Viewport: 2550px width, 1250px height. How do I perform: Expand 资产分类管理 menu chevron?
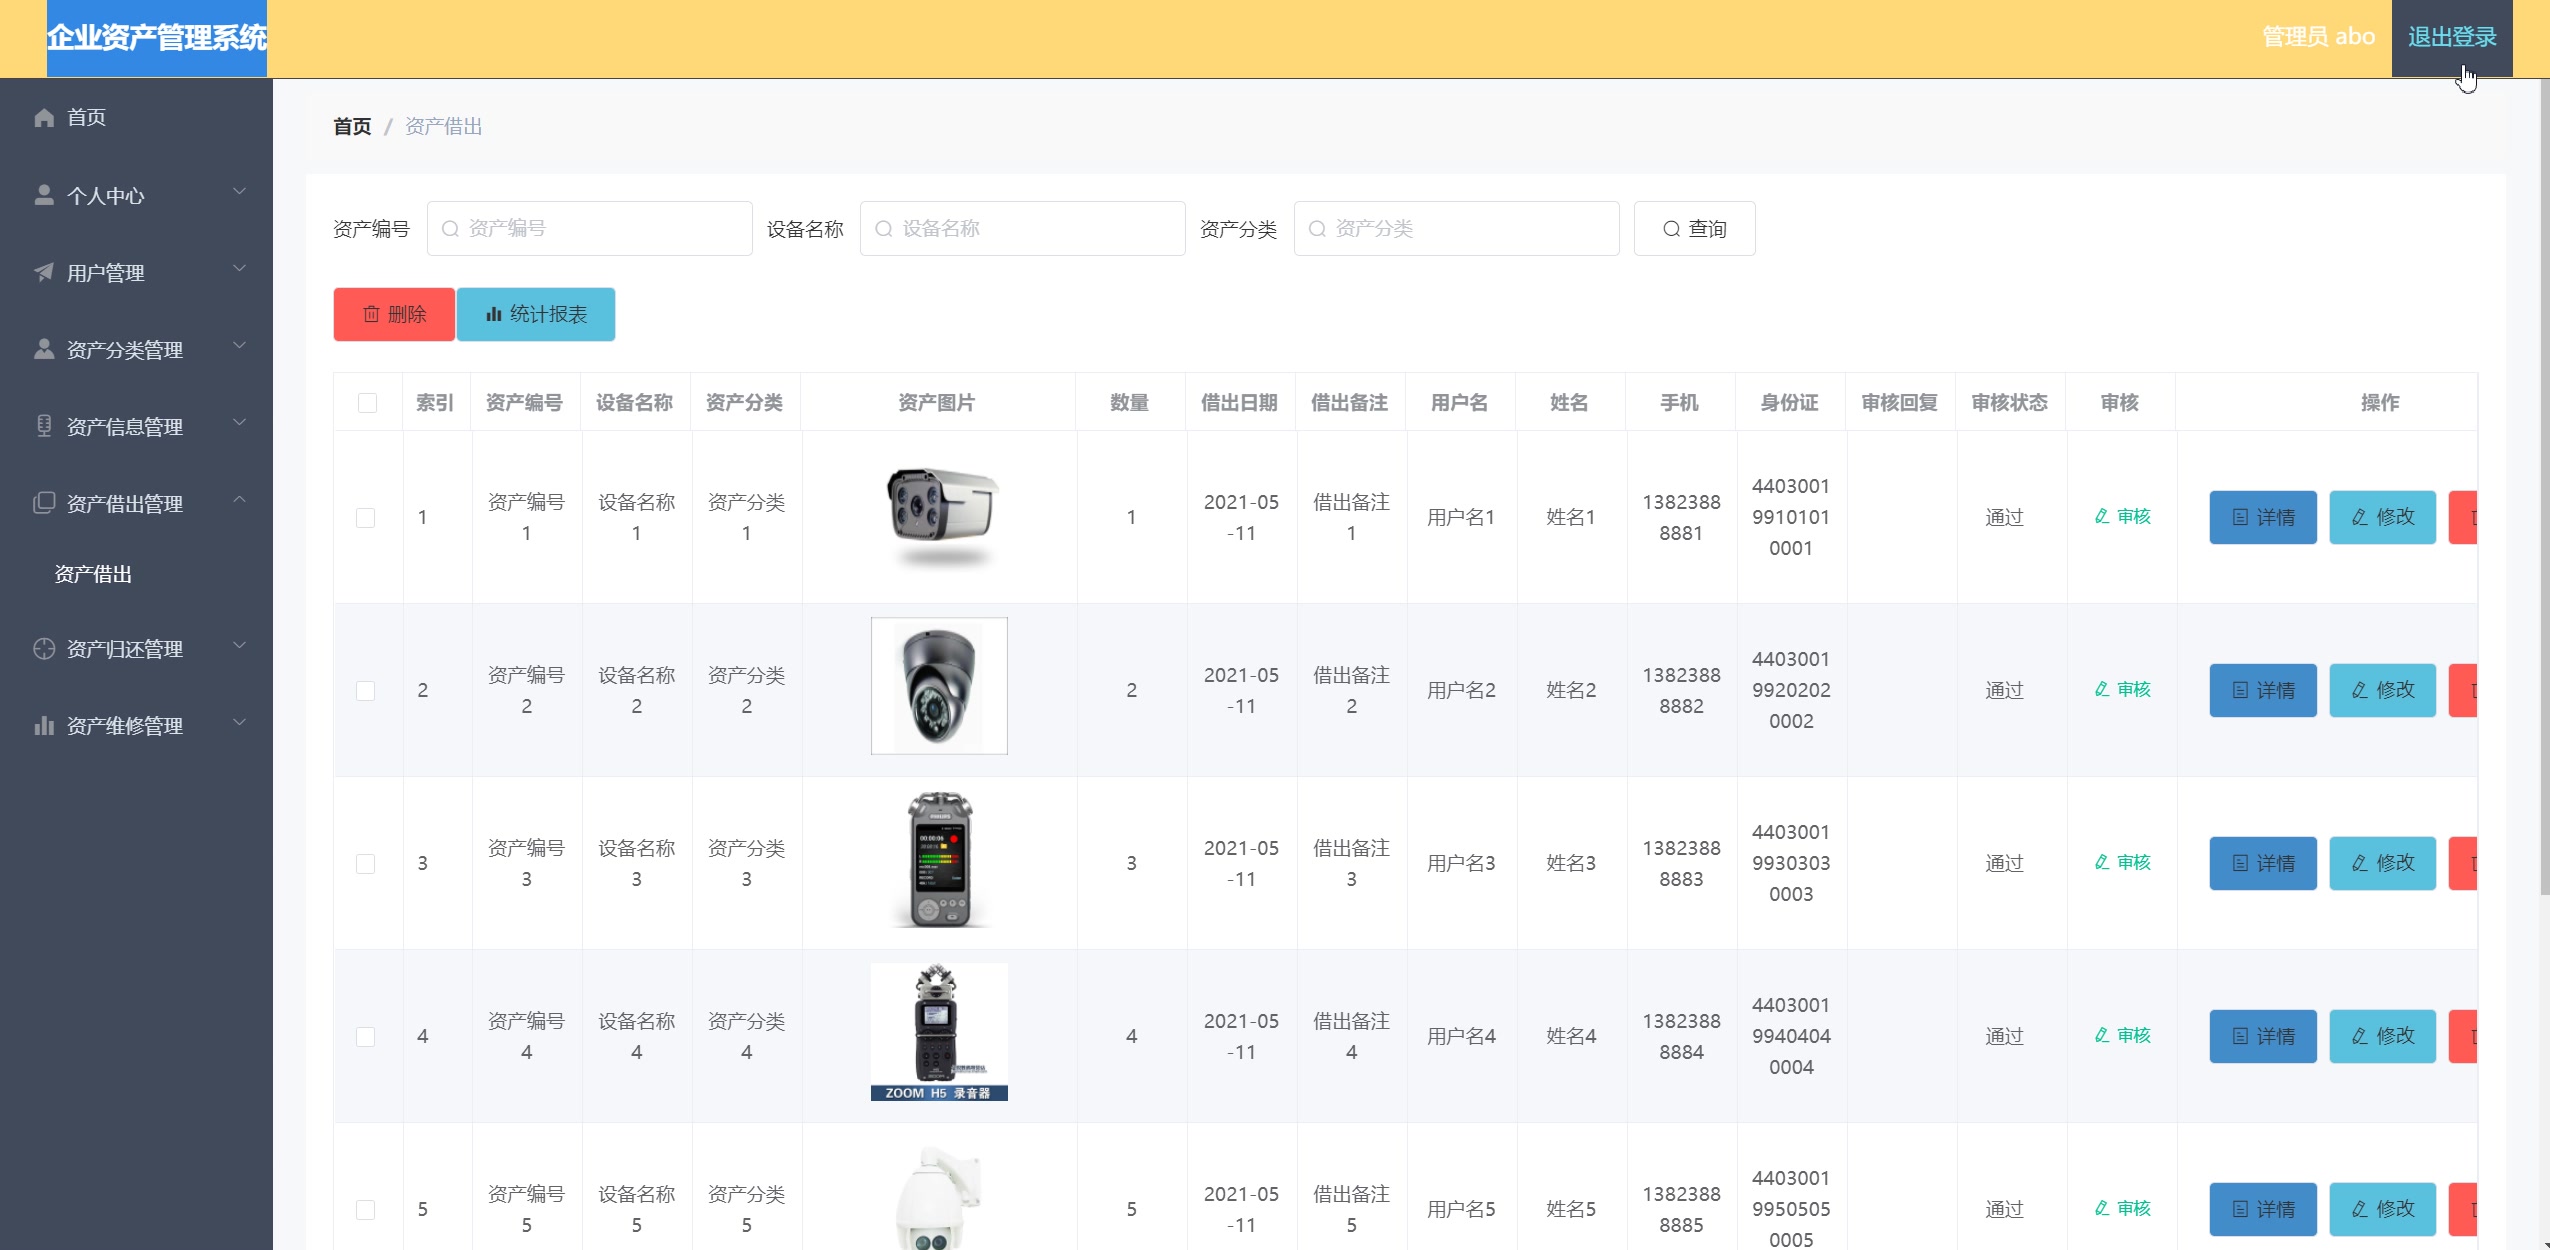(239, 345)
